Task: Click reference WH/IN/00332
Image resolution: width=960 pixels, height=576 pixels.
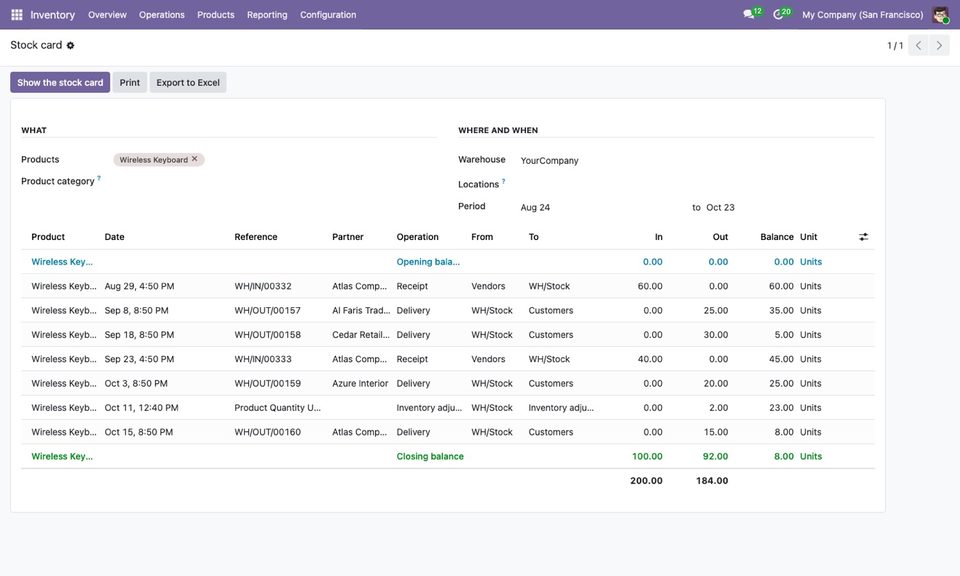Action: point(263,286)
